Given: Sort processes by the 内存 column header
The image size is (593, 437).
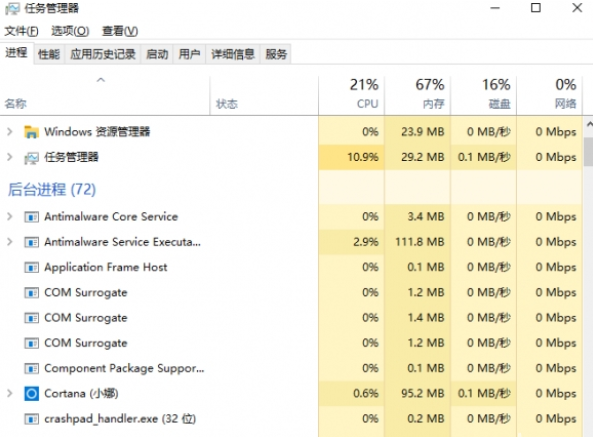Looking at the screenshot, I should point(418,96).
